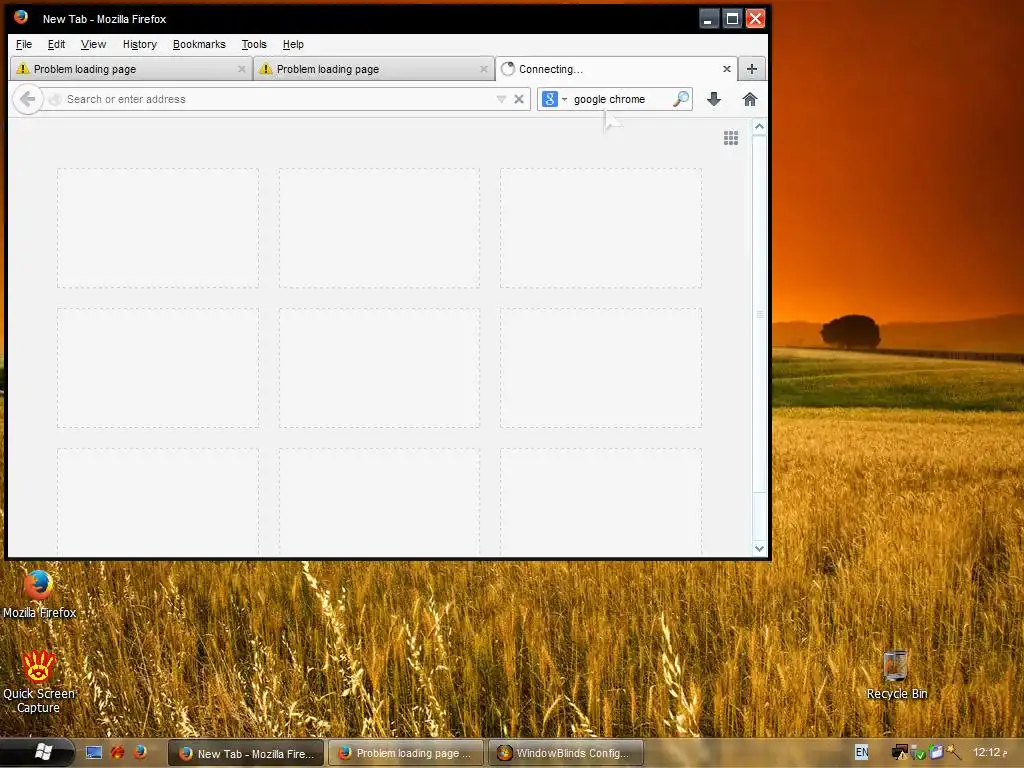The width and height of the screenshot is (1024, 768).
Task: Open a new tab with plus button
Action: (752, 69)
